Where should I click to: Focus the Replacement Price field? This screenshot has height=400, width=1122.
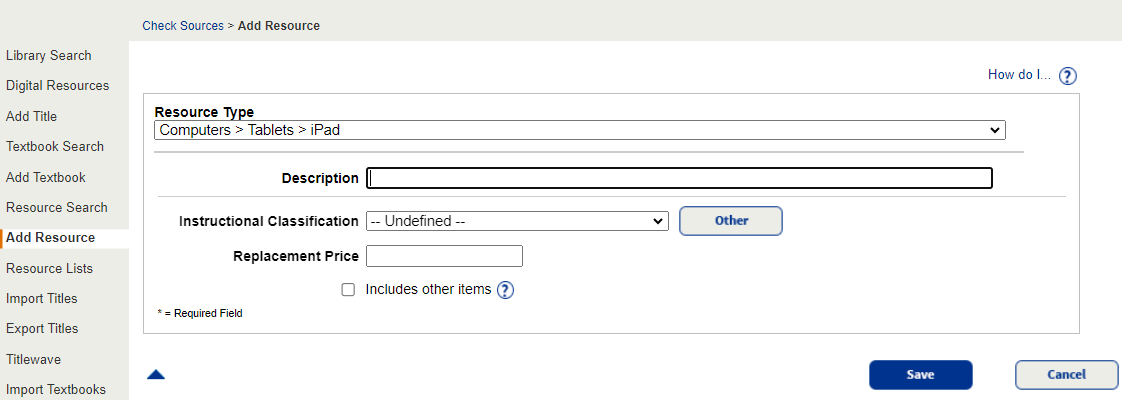click(444, 256)
